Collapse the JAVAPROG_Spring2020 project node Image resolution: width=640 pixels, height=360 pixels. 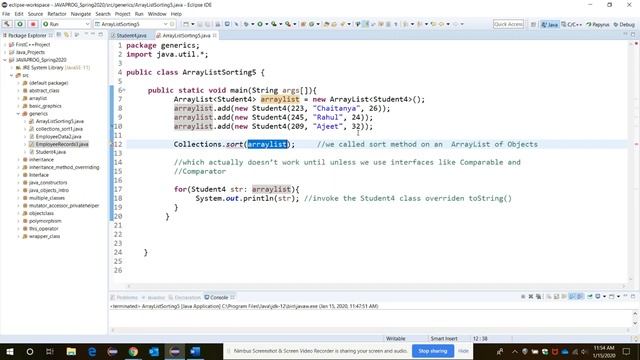[x=4, y=60]
